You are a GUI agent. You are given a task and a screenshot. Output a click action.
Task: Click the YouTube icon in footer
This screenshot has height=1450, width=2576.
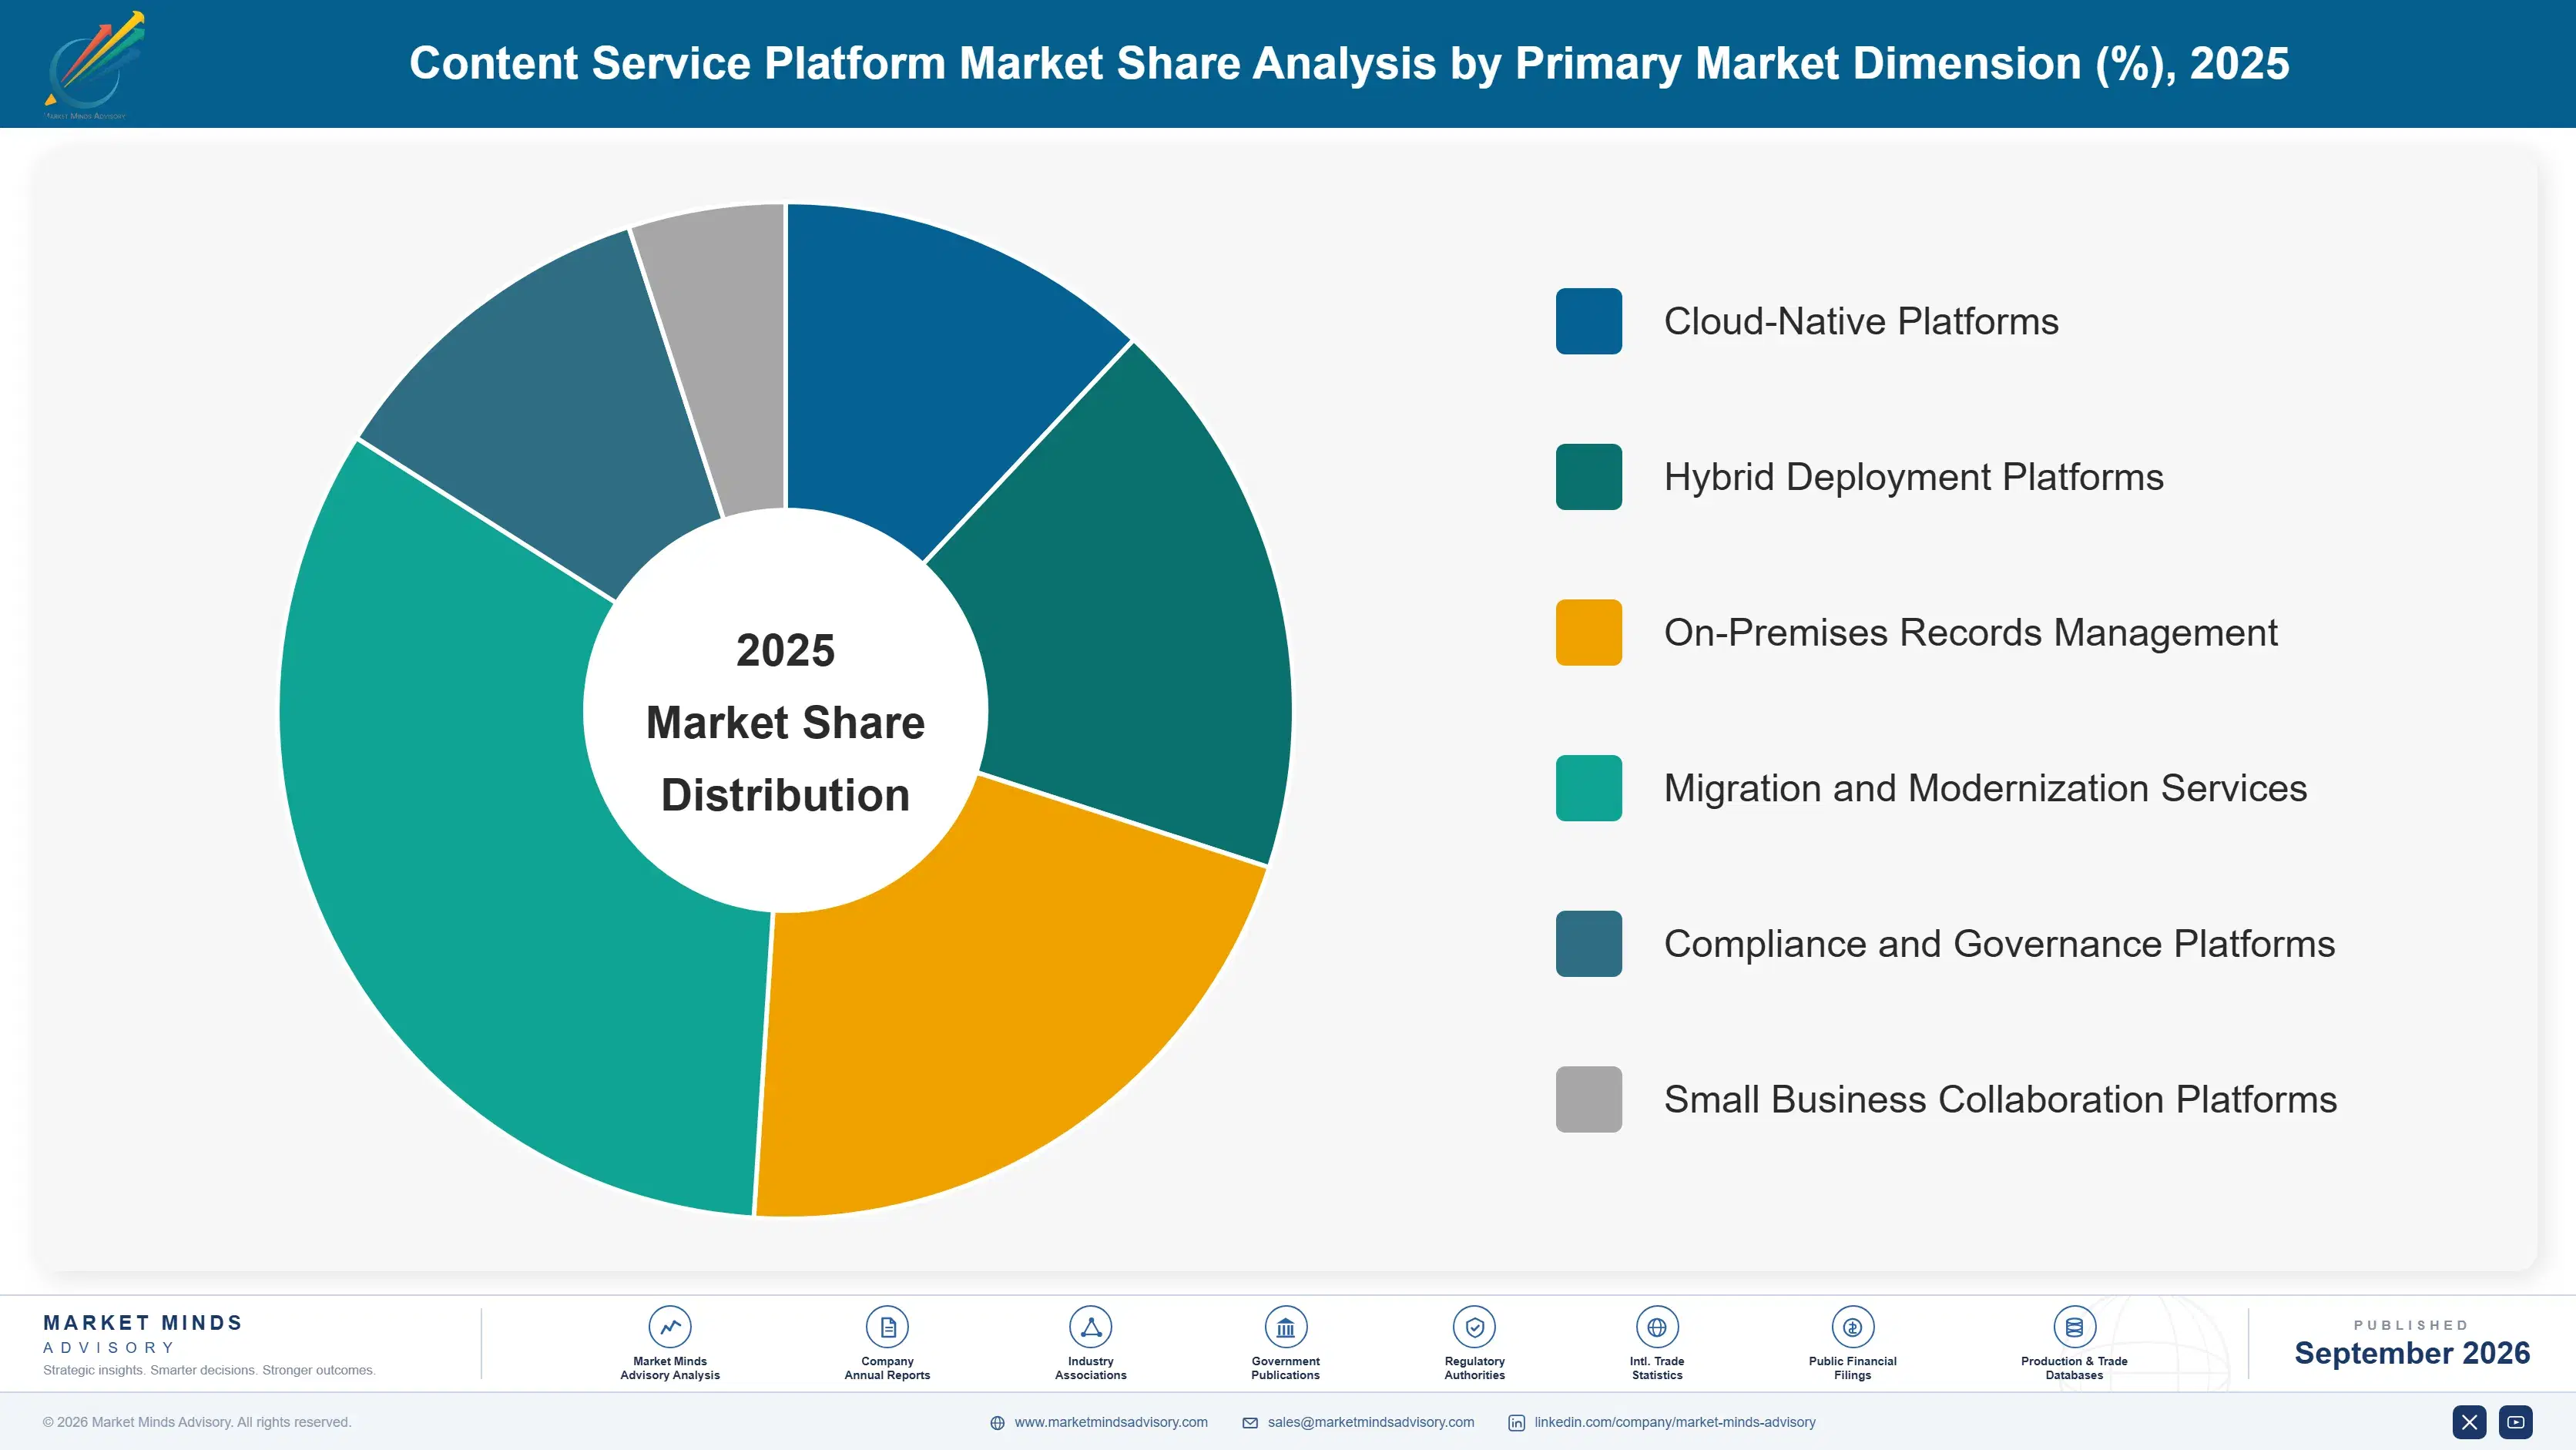tap(2515, 1422)
